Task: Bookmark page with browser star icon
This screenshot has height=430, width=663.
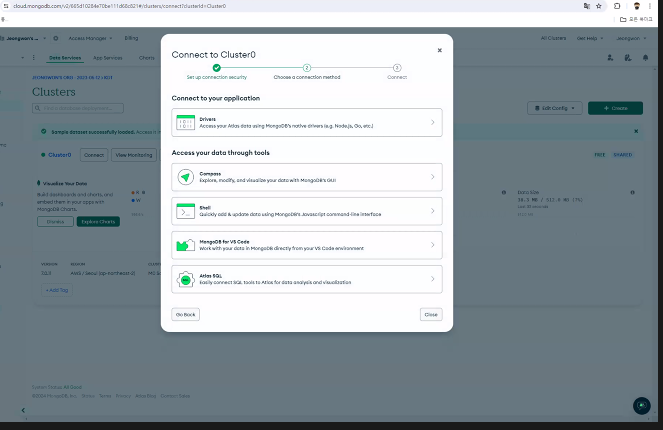Action: coord(599,6)
